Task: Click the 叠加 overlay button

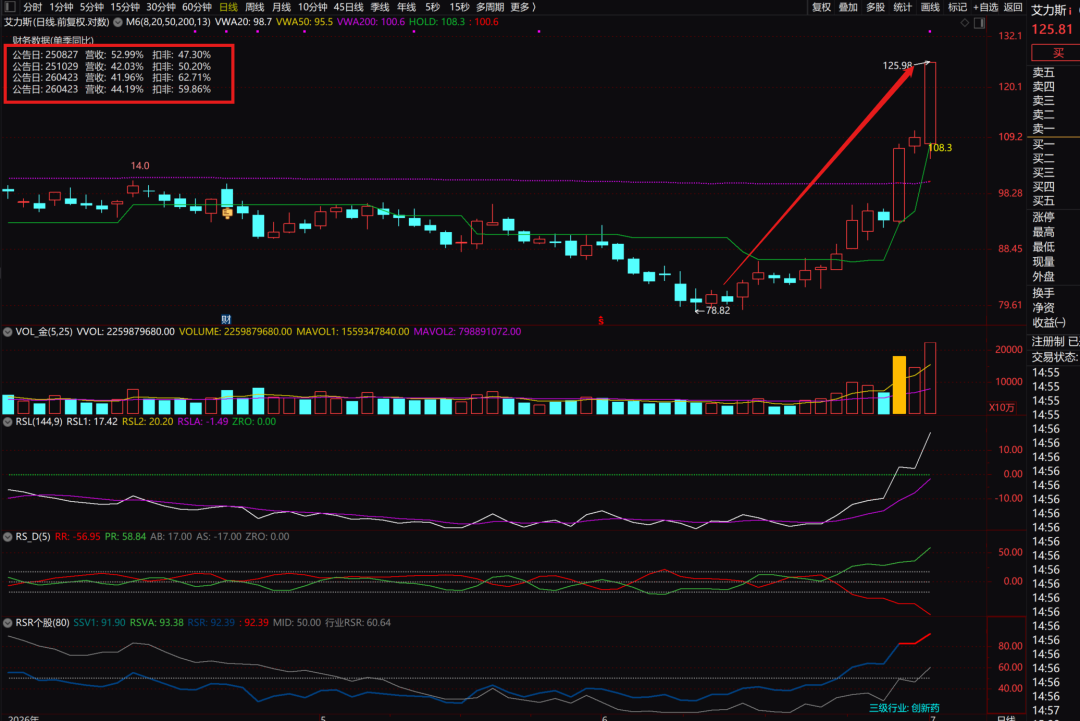Action: coord(848,7)
